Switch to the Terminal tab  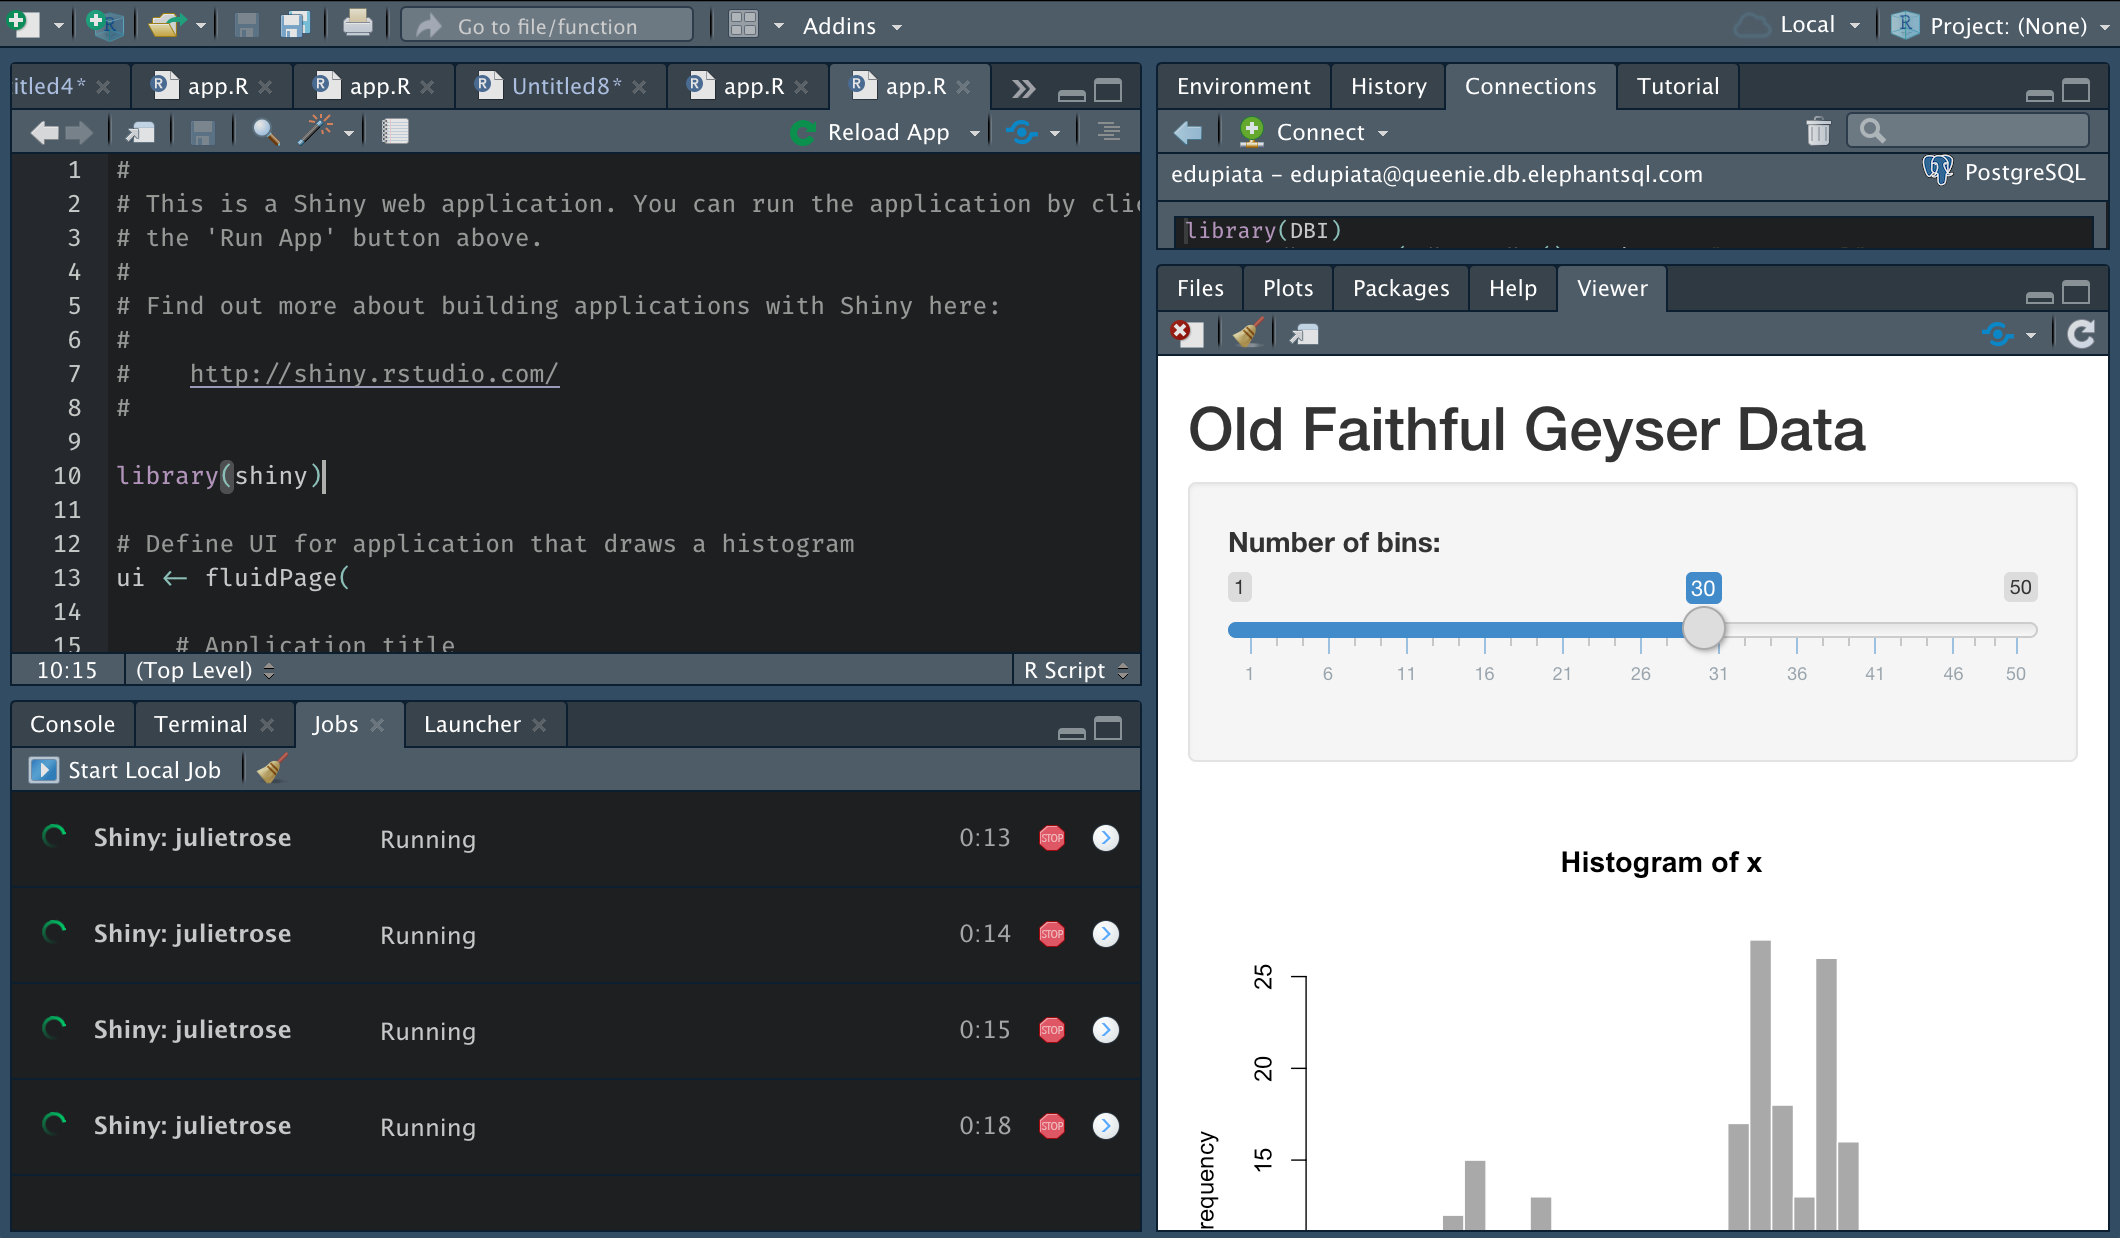click(201, 724)
